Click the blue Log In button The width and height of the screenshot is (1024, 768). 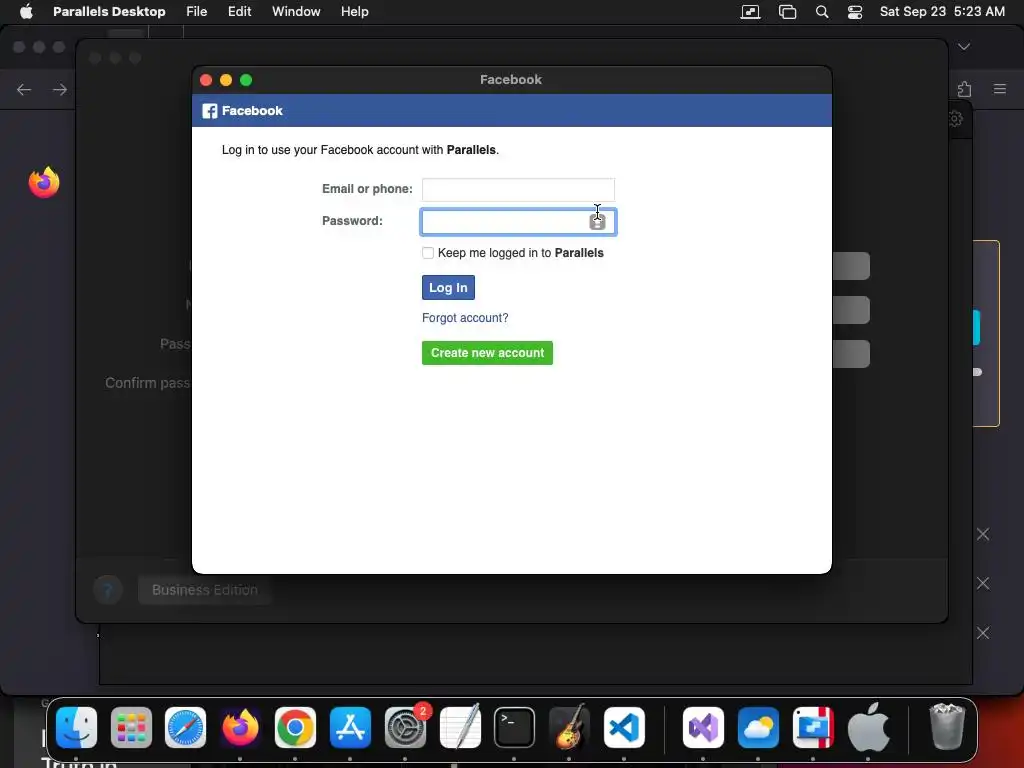pyautogui.click(x=448, y=287)
